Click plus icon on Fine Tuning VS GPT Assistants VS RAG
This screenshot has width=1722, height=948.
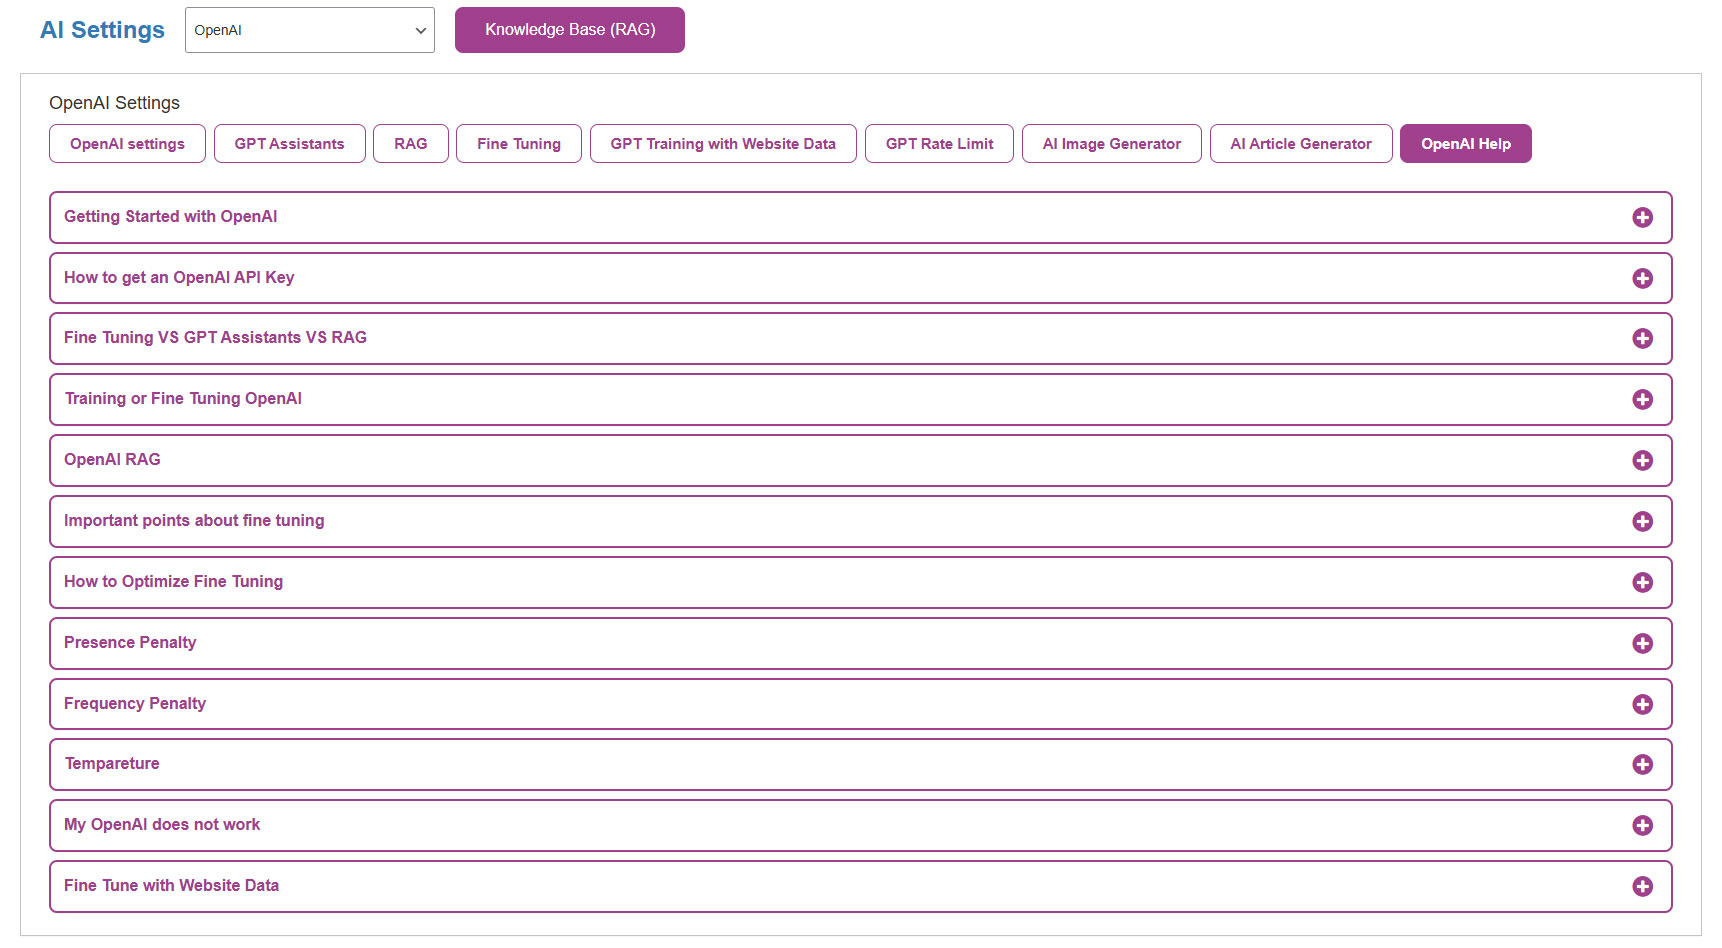1642,339
